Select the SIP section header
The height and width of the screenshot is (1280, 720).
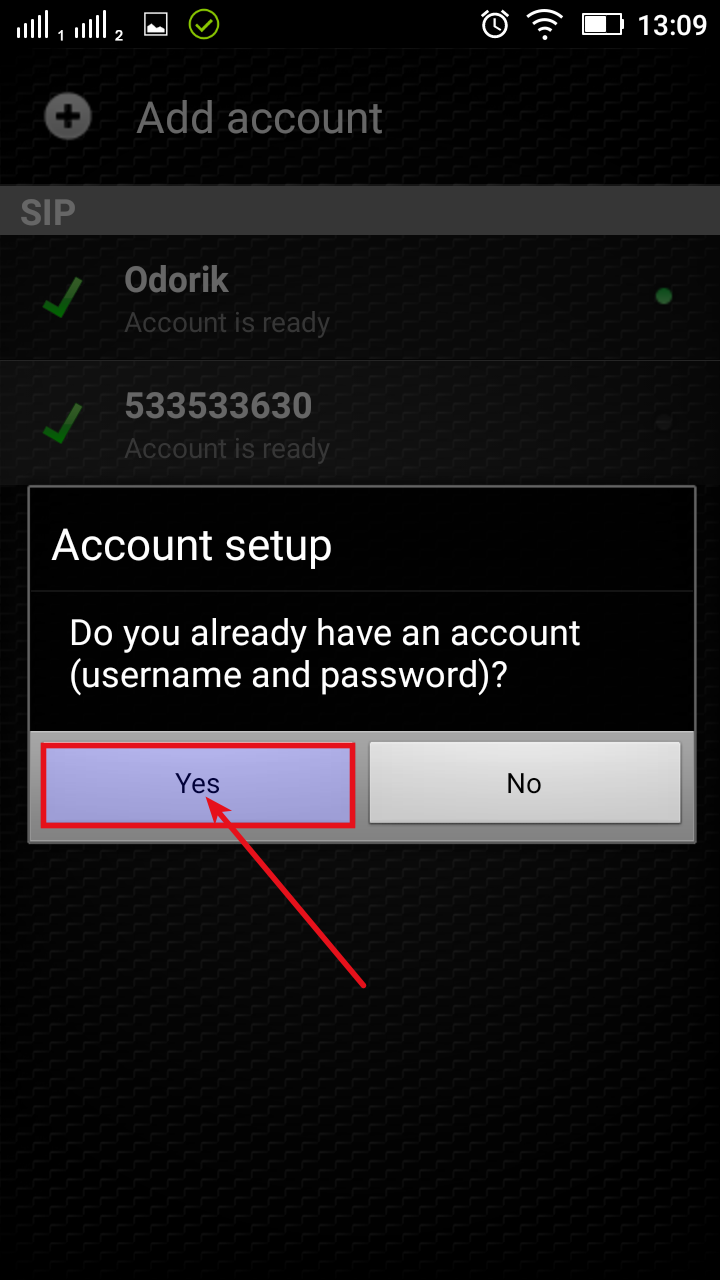click(x=360, y=212)
